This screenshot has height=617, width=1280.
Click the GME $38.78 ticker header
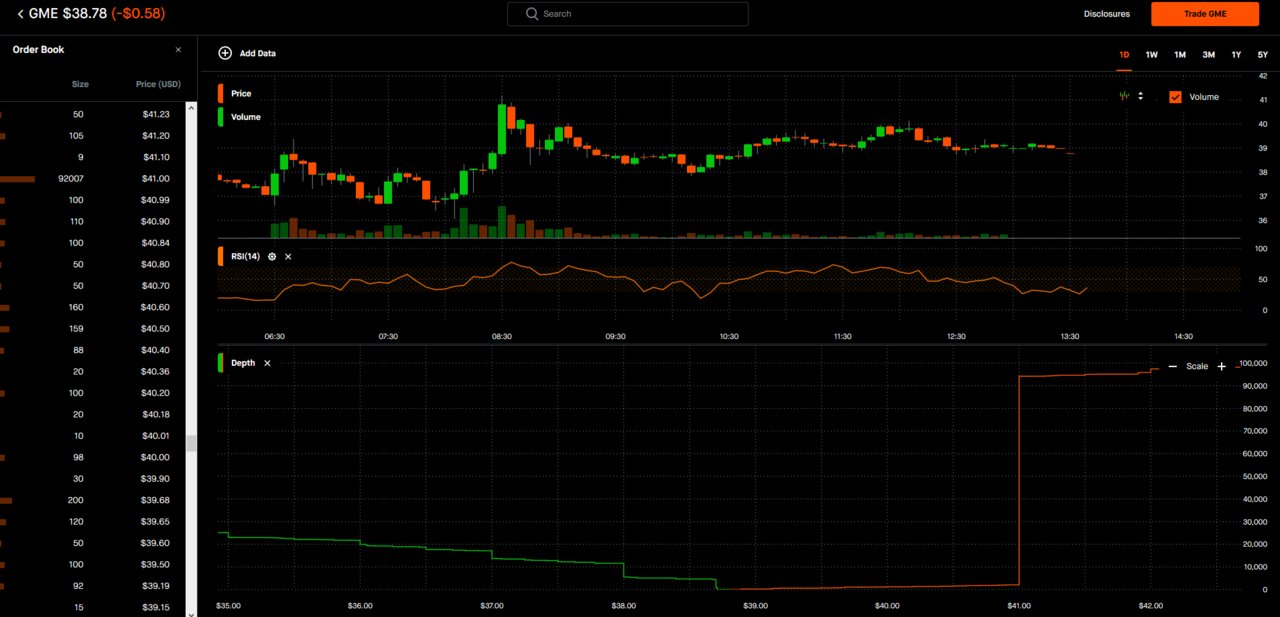point(68,14)
